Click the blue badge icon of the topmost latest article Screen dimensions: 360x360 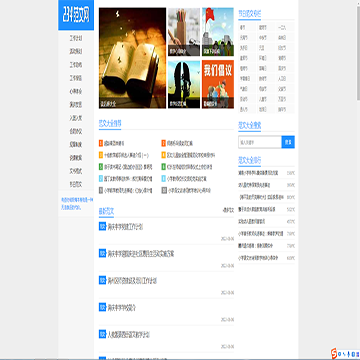(x=102, y=226)
